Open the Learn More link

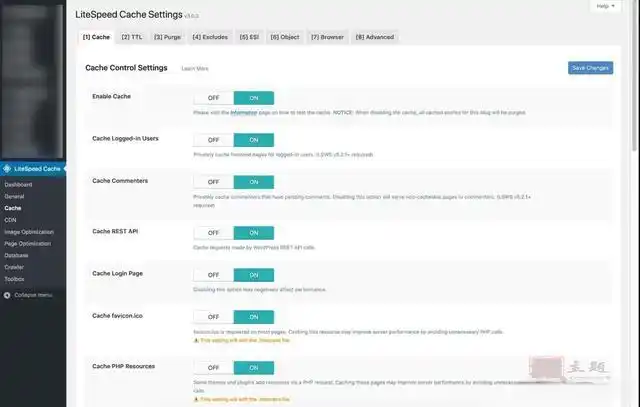195,69
